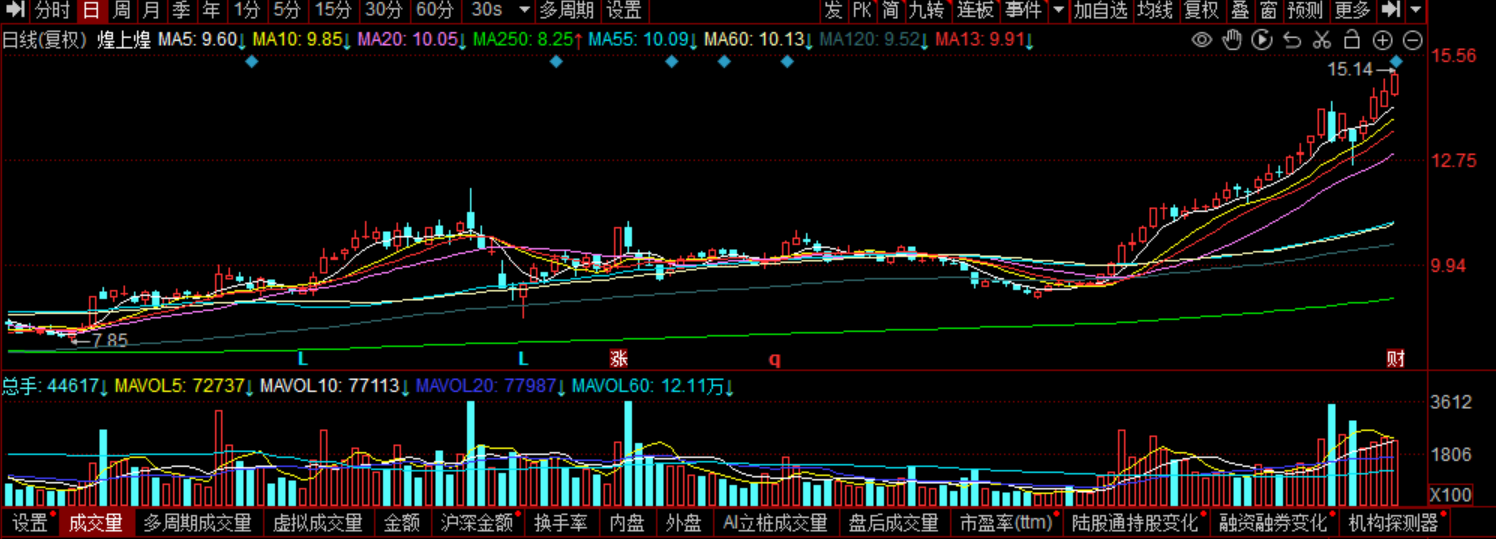This screenshot has width=1496, height=539.
Task: Open the 30s interval dropdown arrow
Action: point(524,11)
